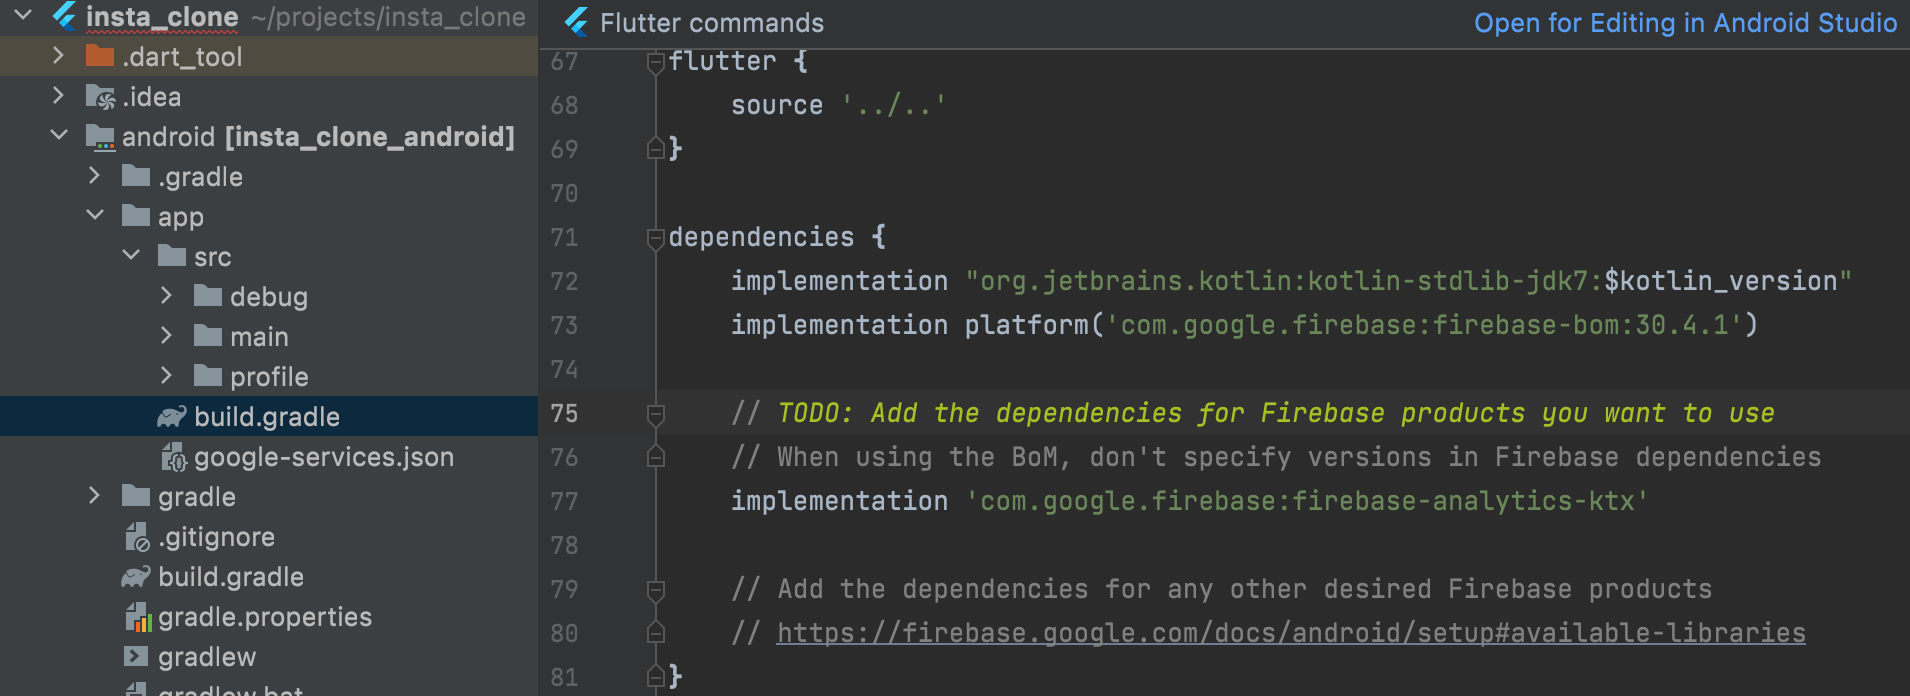Click the debug folder icon
Screen dimensions: 1910x696
tap(208, 296)
